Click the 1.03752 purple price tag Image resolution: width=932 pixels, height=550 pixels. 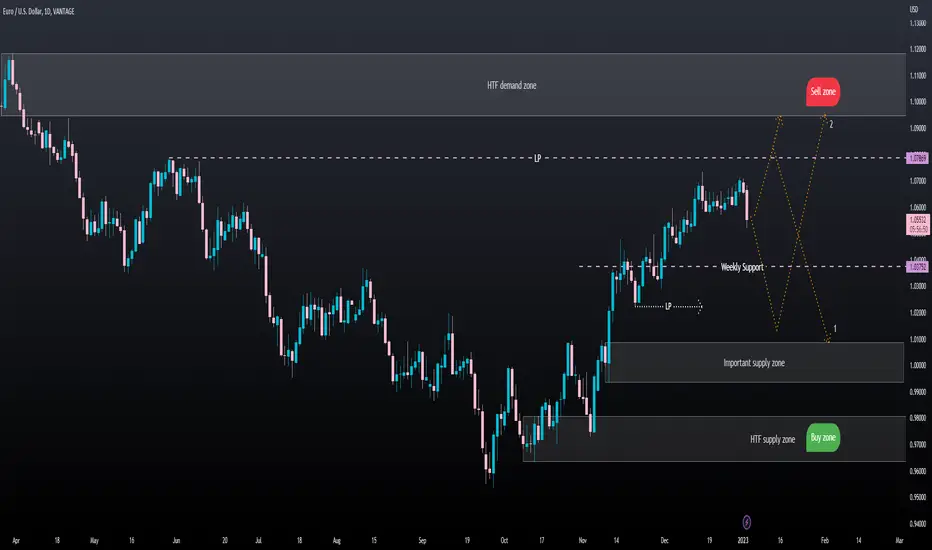(917, 267)
